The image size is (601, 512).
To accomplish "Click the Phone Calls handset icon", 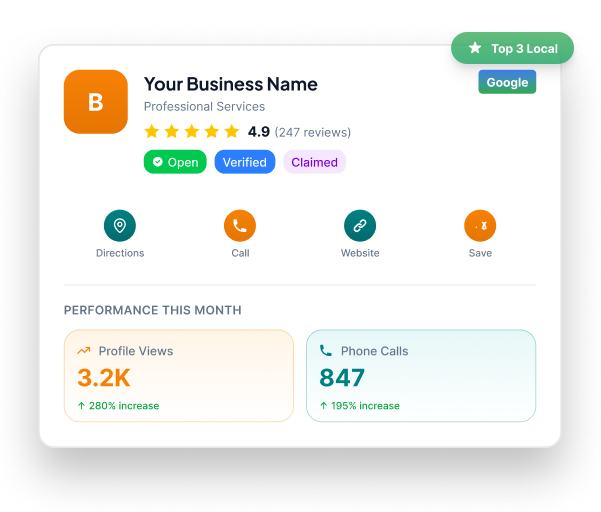I will coord(326,351).
